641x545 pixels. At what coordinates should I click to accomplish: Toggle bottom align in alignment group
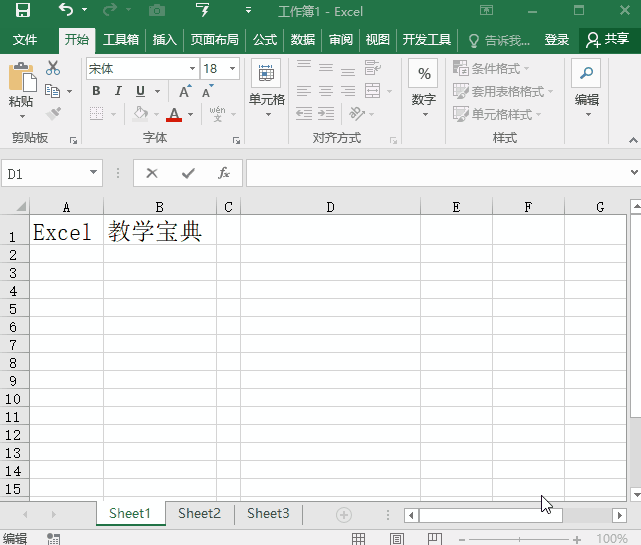[x=348, y=70]
